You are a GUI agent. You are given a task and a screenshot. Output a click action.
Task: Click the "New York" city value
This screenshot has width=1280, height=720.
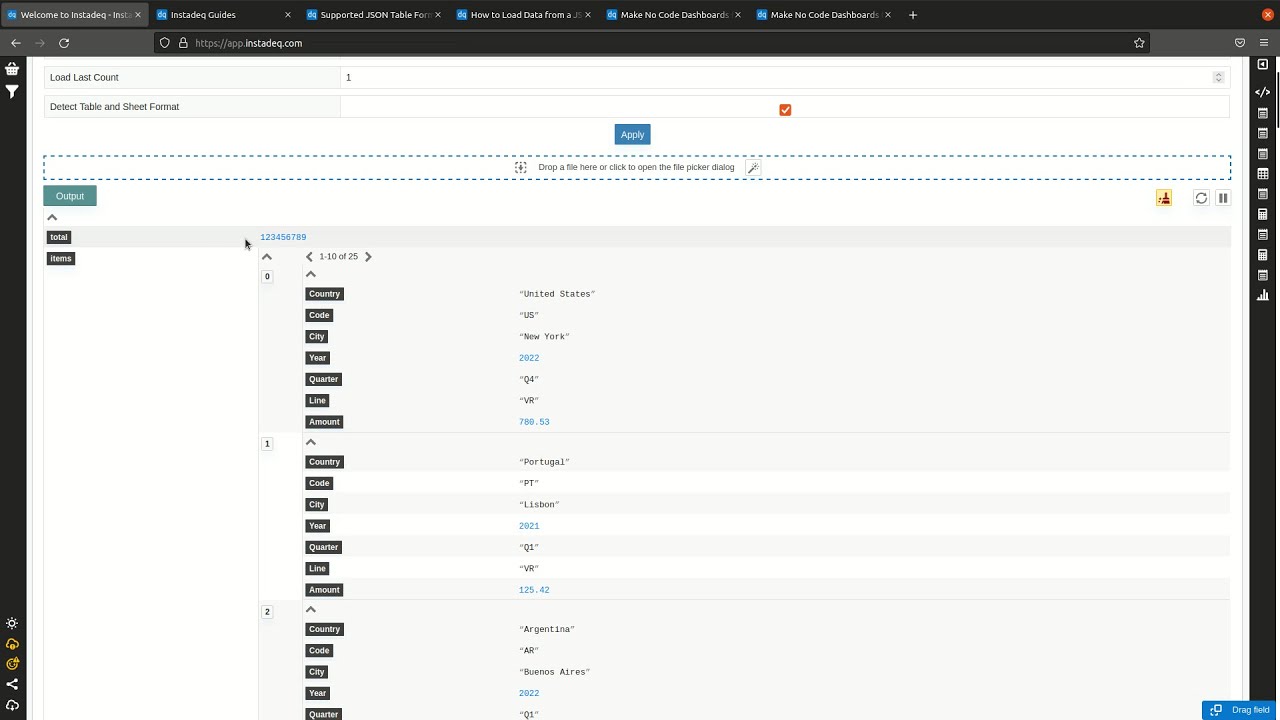pyautogui.click(x=544, y=337)
